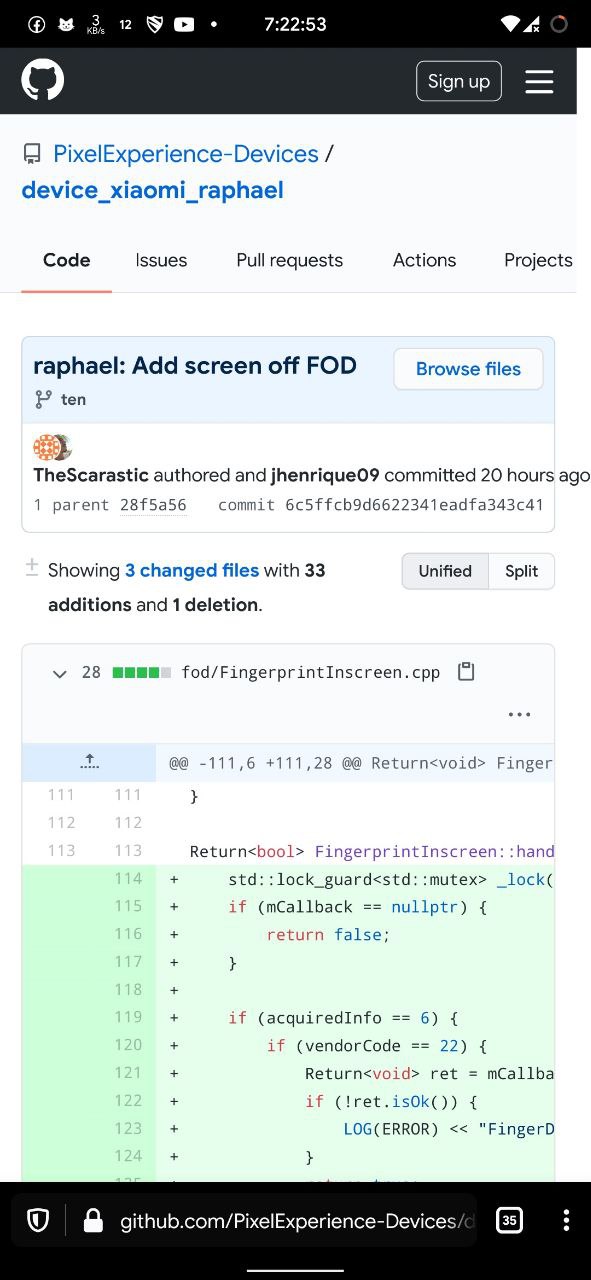Click the commit hash 6c5ffcb9d6622341eadfa343c41
The image size is (591, 1280).
(414, 505)
